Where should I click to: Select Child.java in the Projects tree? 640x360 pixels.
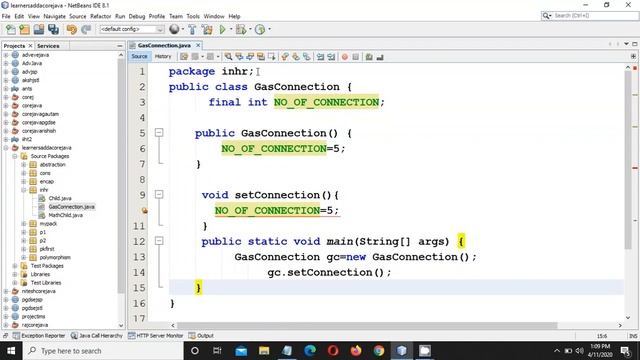(60, 198)
